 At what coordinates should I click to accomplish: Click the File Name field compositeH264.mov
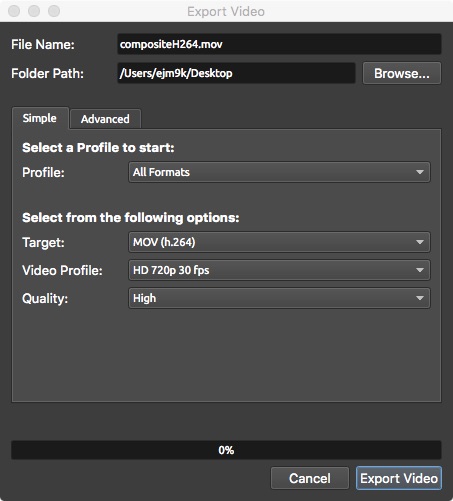tap(279, 44)
